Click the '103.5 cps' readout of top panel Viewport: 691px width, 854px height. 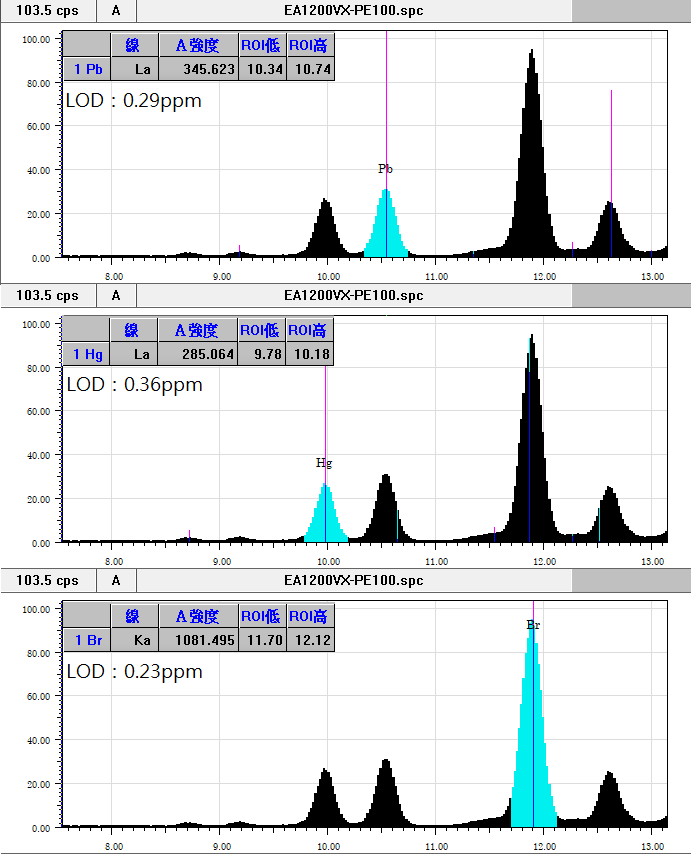tap(48, 11)
